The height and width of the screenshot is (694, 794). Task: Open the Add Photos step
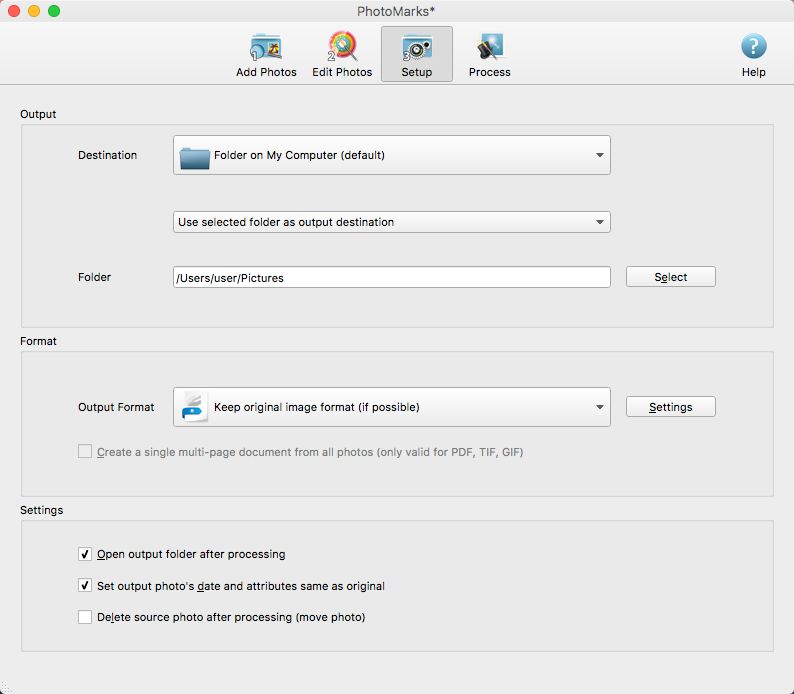click(266, 55)
